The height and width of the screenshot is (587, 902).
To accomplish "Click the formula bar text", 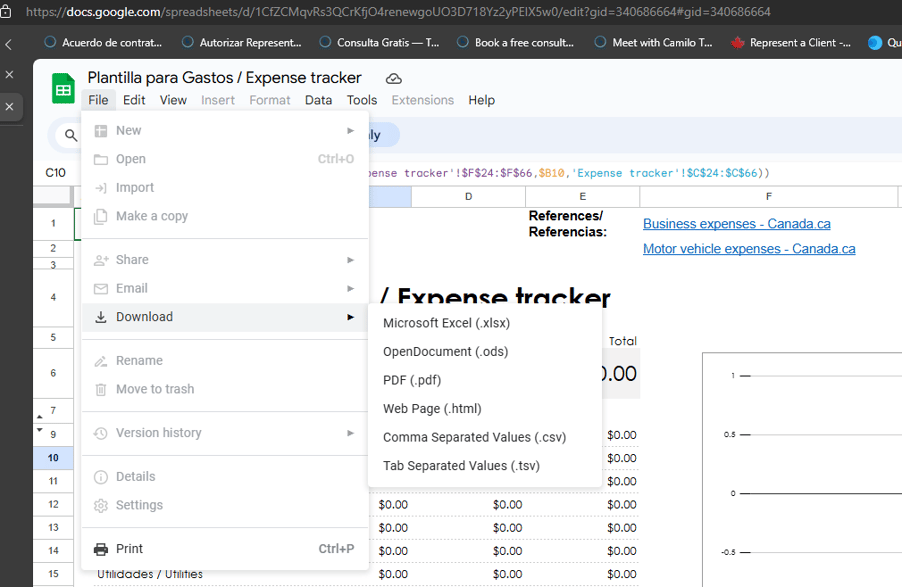I will [568, 173].
